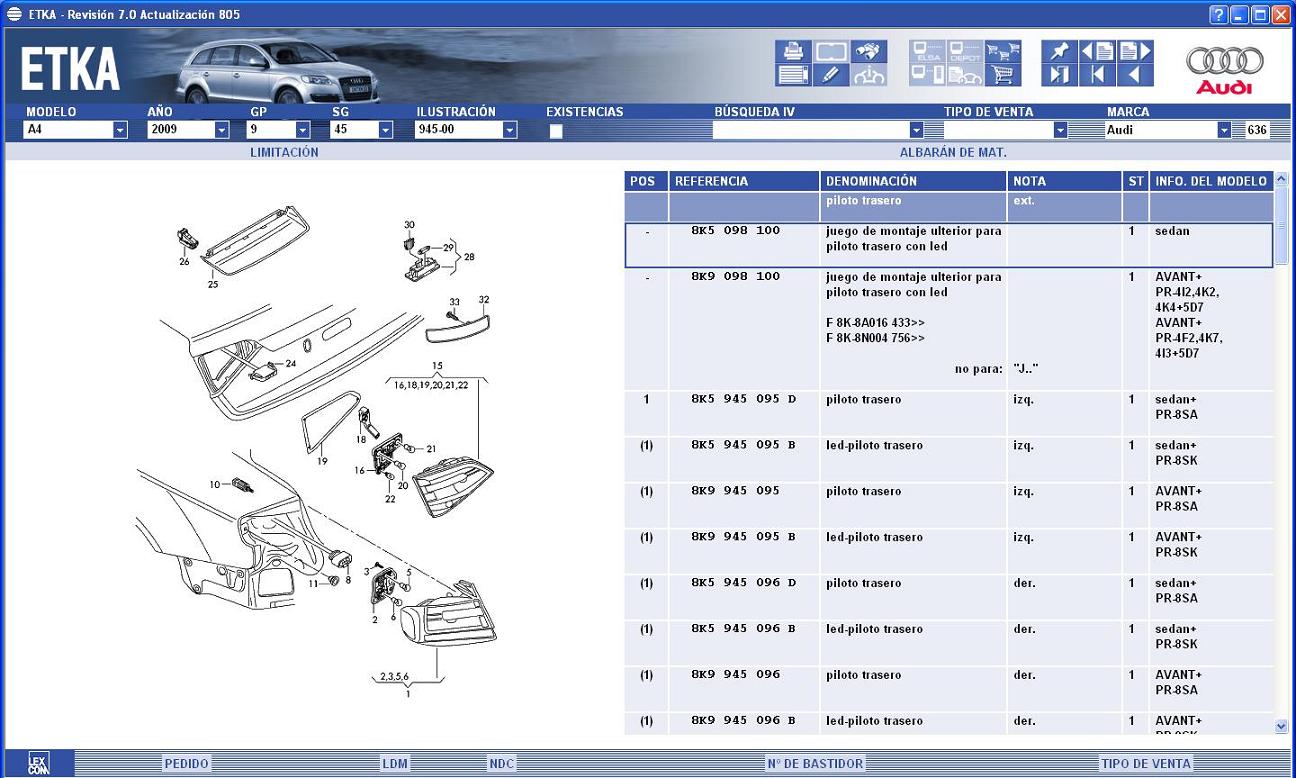Select reference 8K5 945 095 B
The image size is (1296, 778).
click(x=743, y=446)
